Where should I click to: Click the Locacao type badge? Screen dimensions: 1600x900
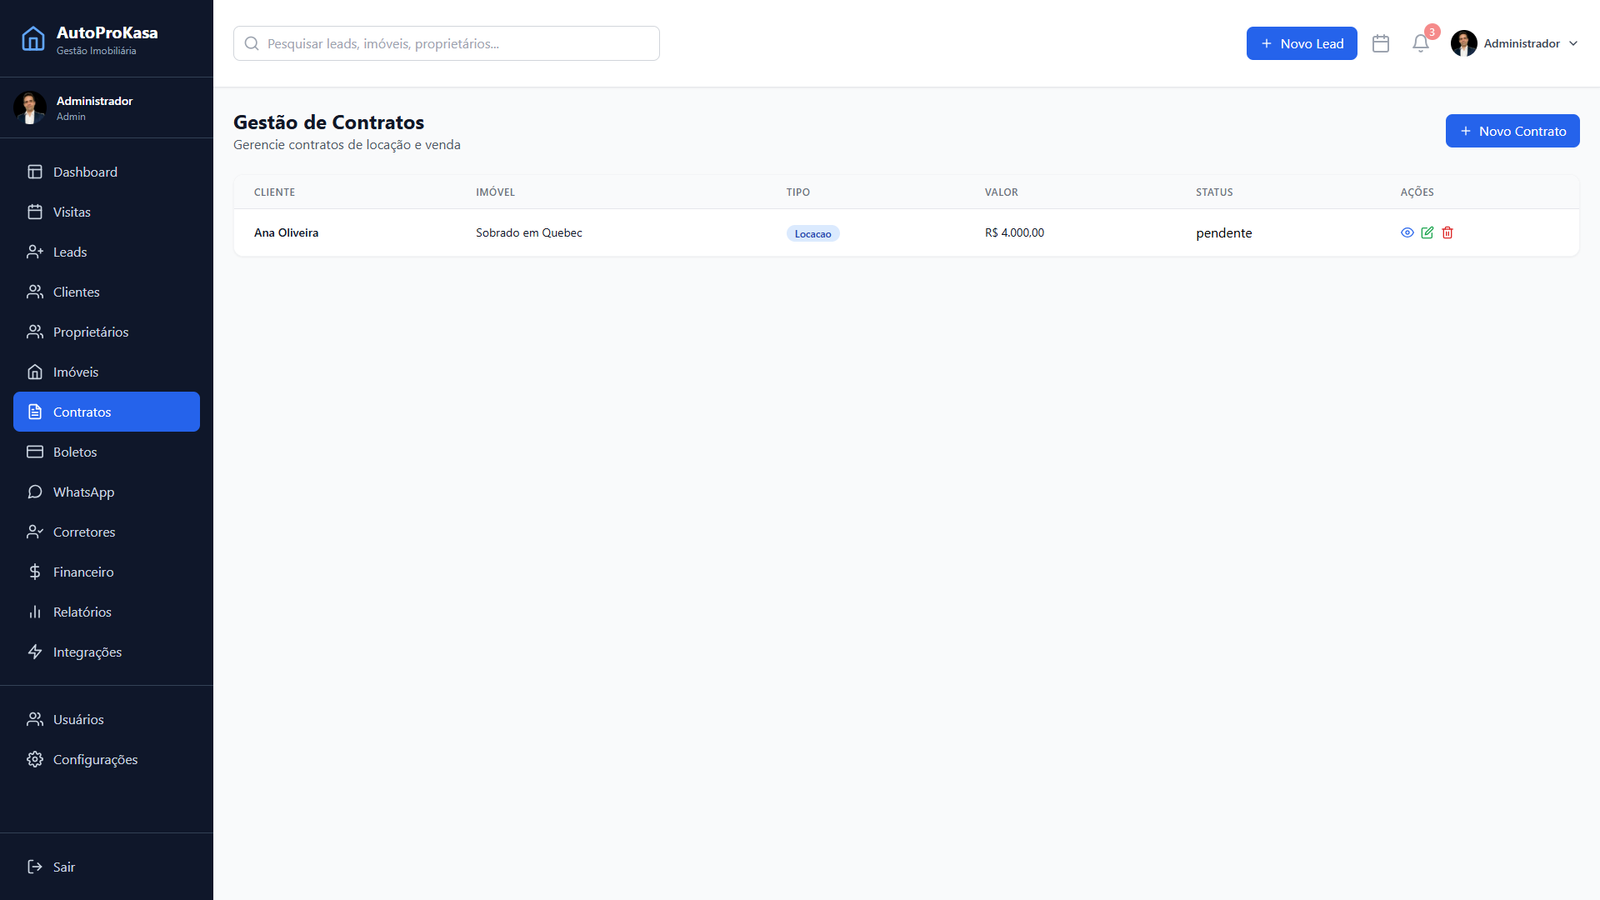[813, 234]
